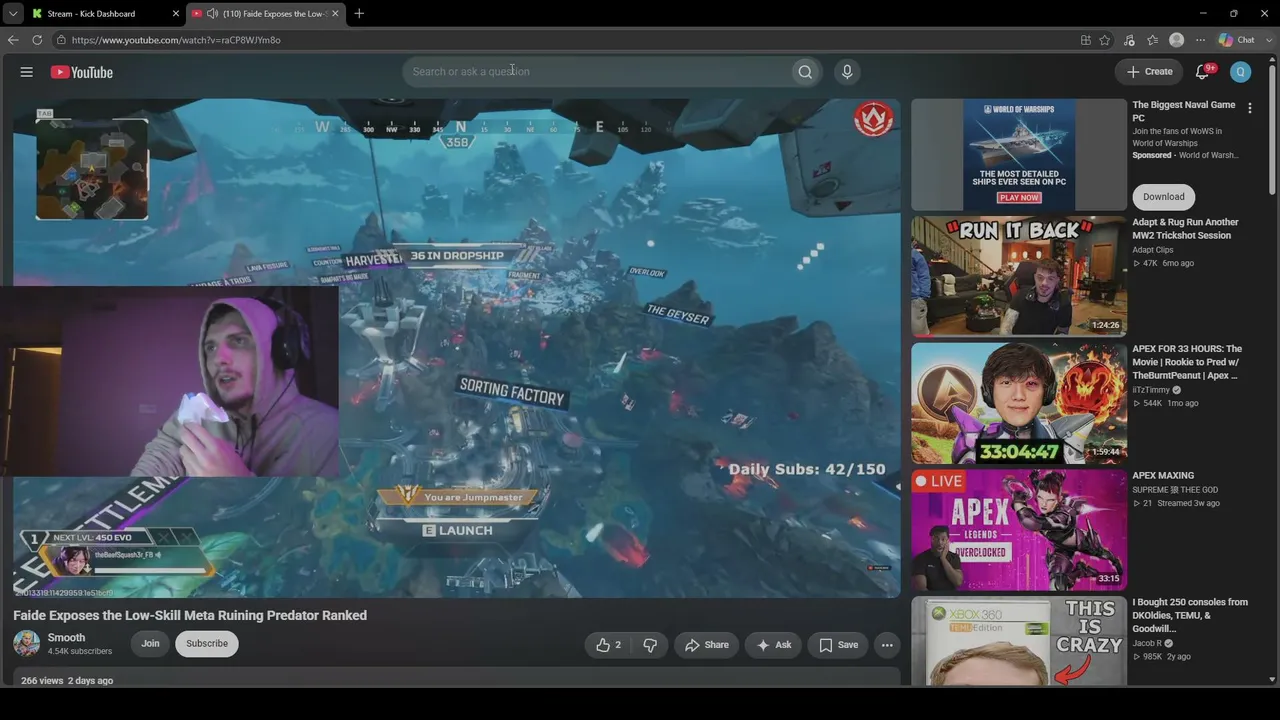Click the search magnifier button
Viewport: 1280px width, 720px height.
805,72
